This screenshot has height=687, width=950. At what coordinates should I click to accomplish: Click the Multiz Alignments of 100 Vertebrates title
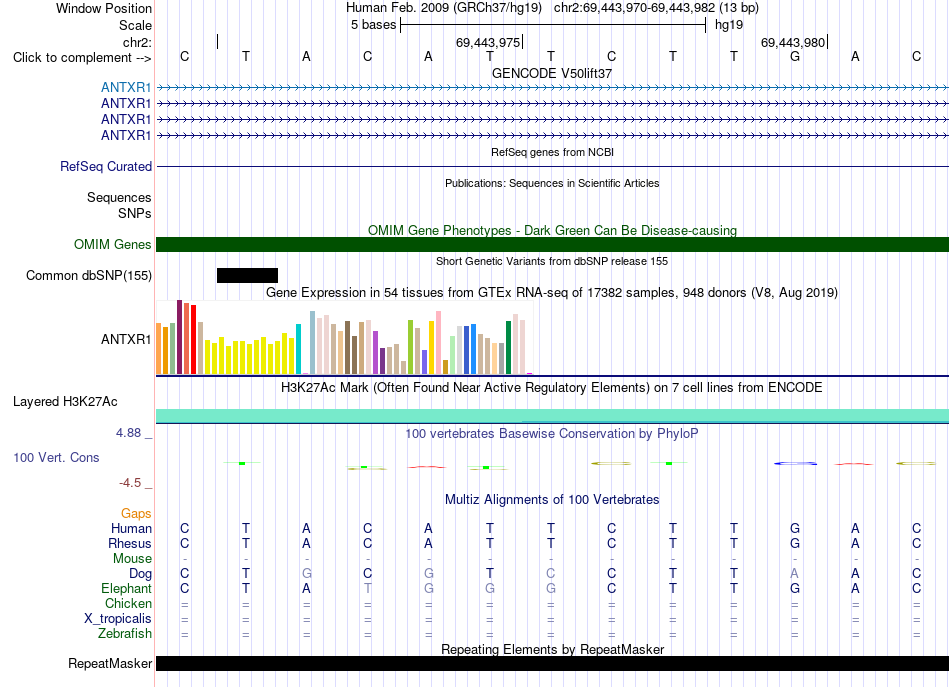click(x=552, y=500)
